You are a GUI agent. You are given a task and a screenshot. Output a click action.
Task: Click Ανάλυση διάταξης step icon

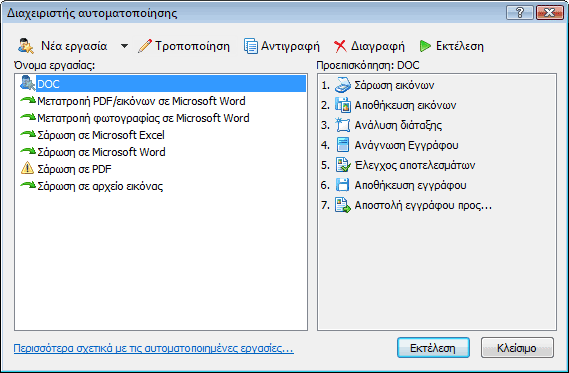coord(343,125)
